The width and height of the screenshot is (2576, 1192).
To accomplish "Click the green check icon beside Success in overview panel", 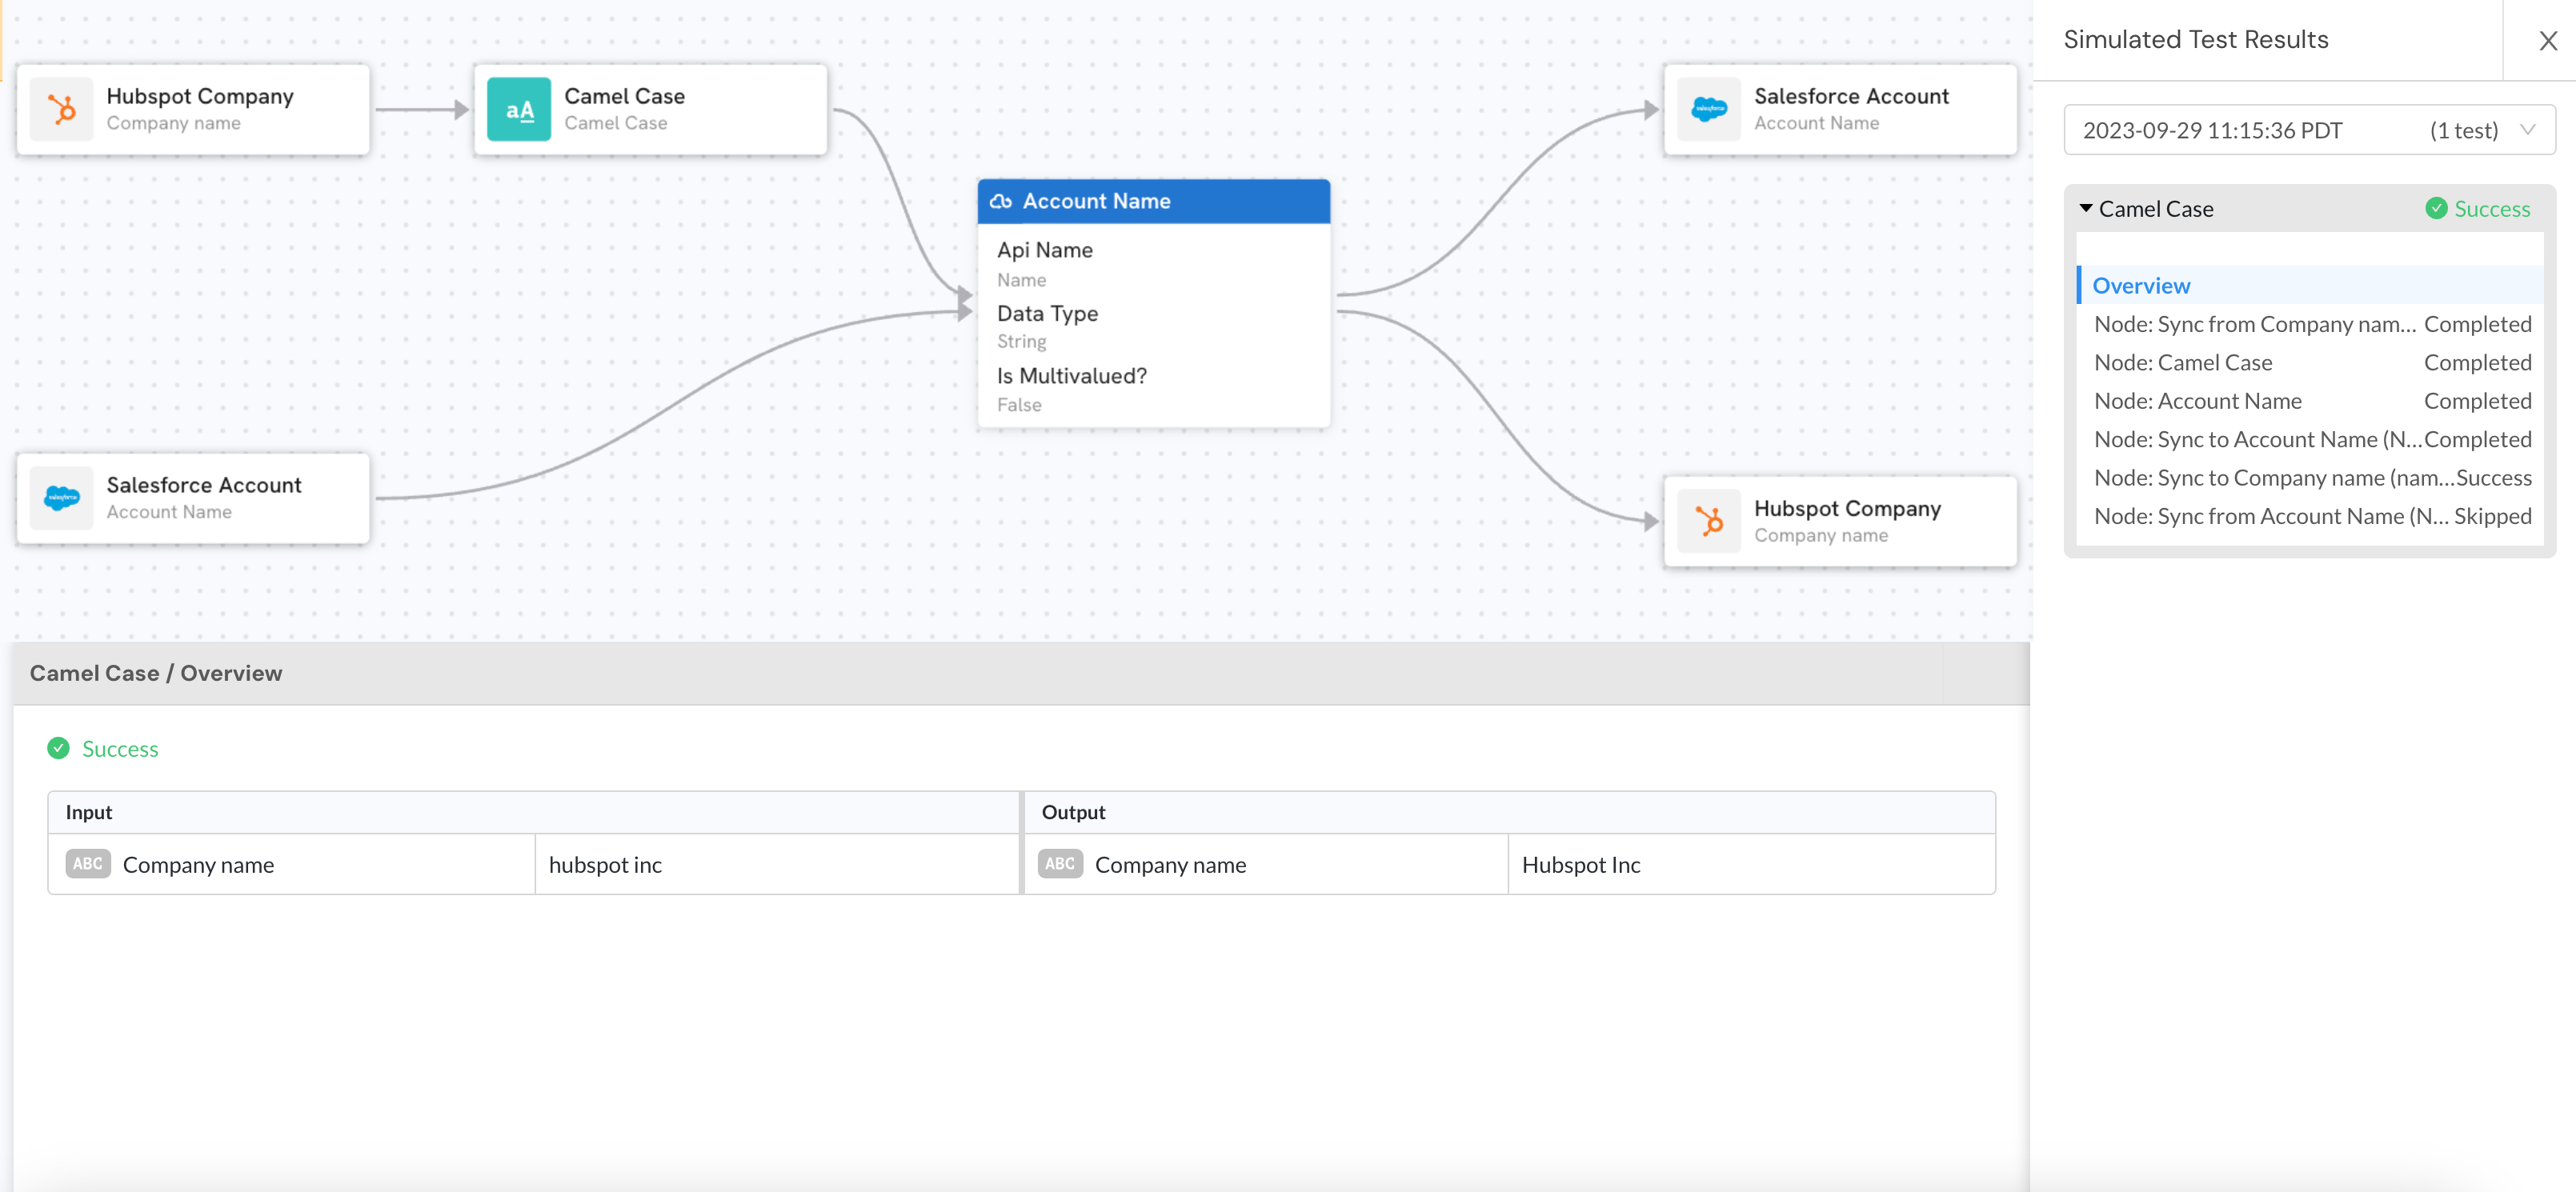I will coord(59,748).
